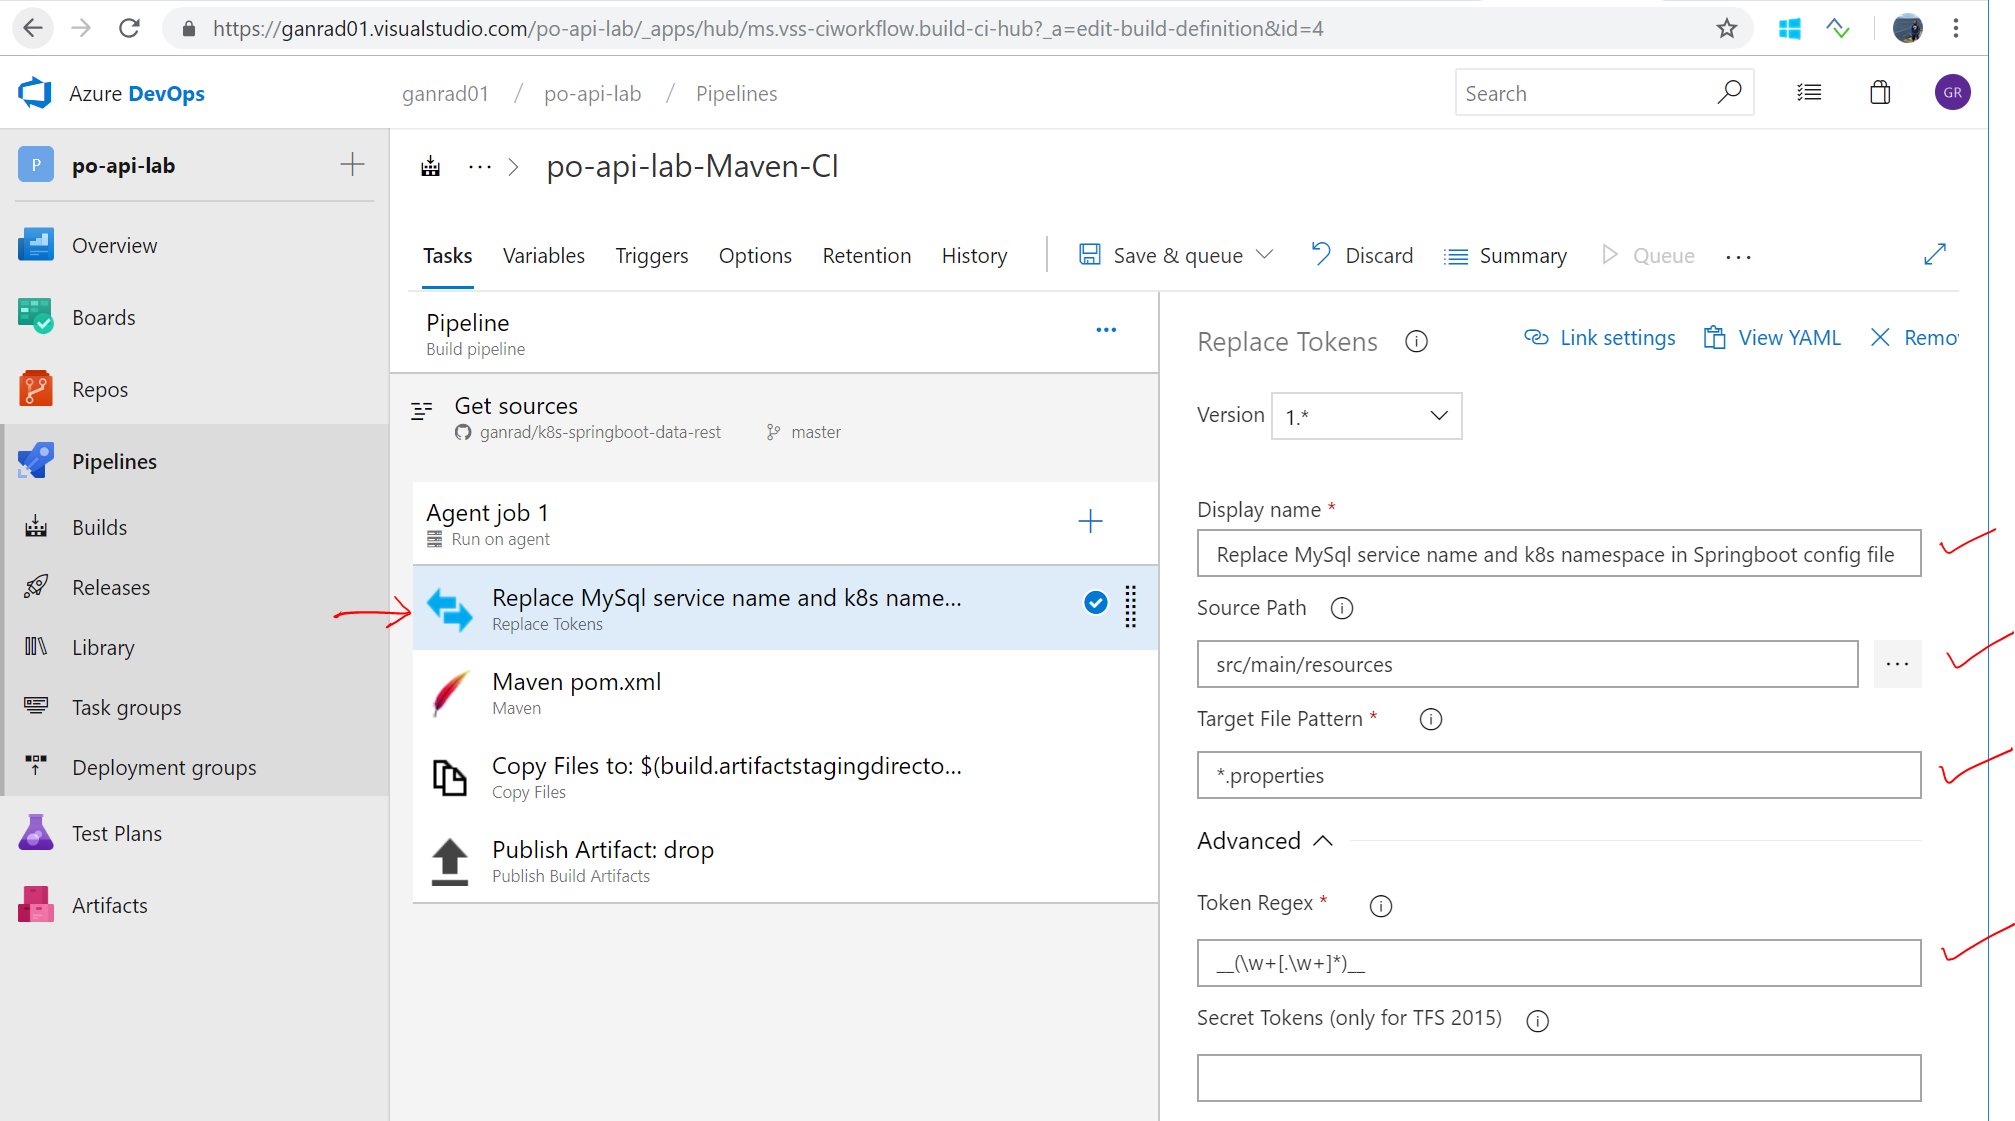
Task: Click the Token Regex input field
Action: [1559, 963]
